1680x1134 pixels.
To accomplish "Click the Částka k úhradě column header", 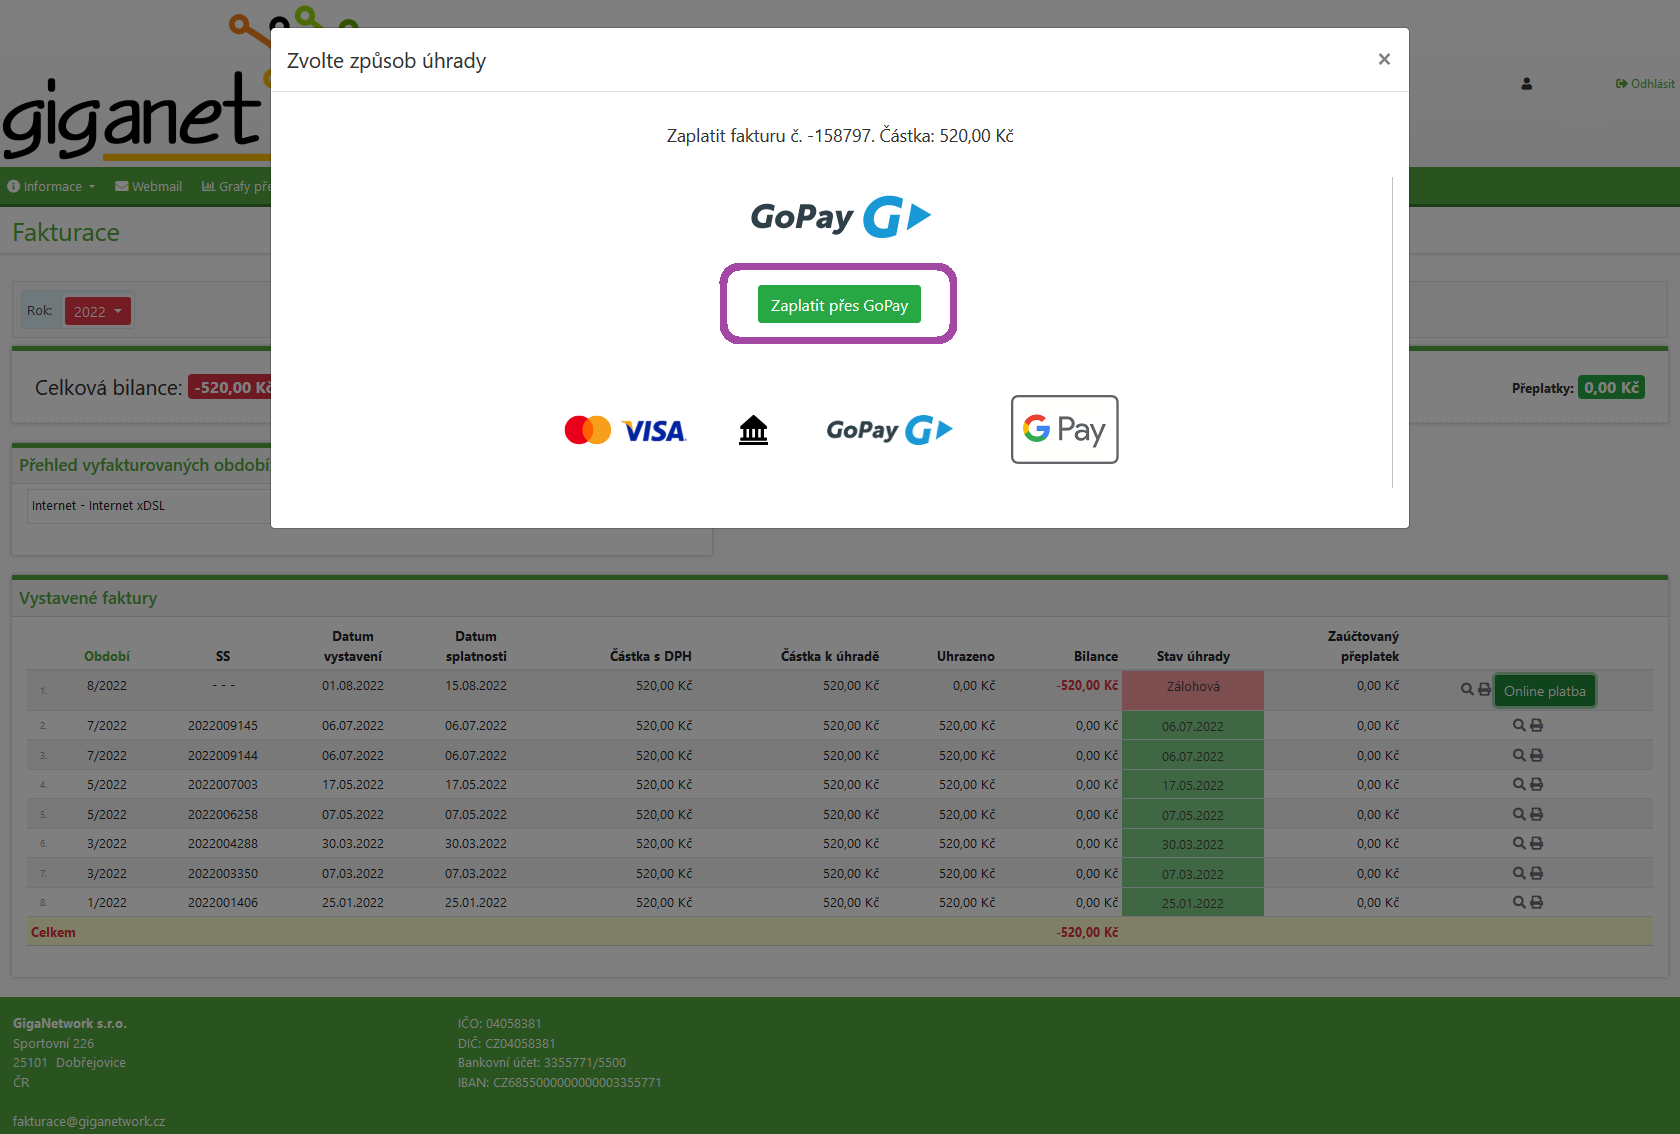I will tap(830, 656).
